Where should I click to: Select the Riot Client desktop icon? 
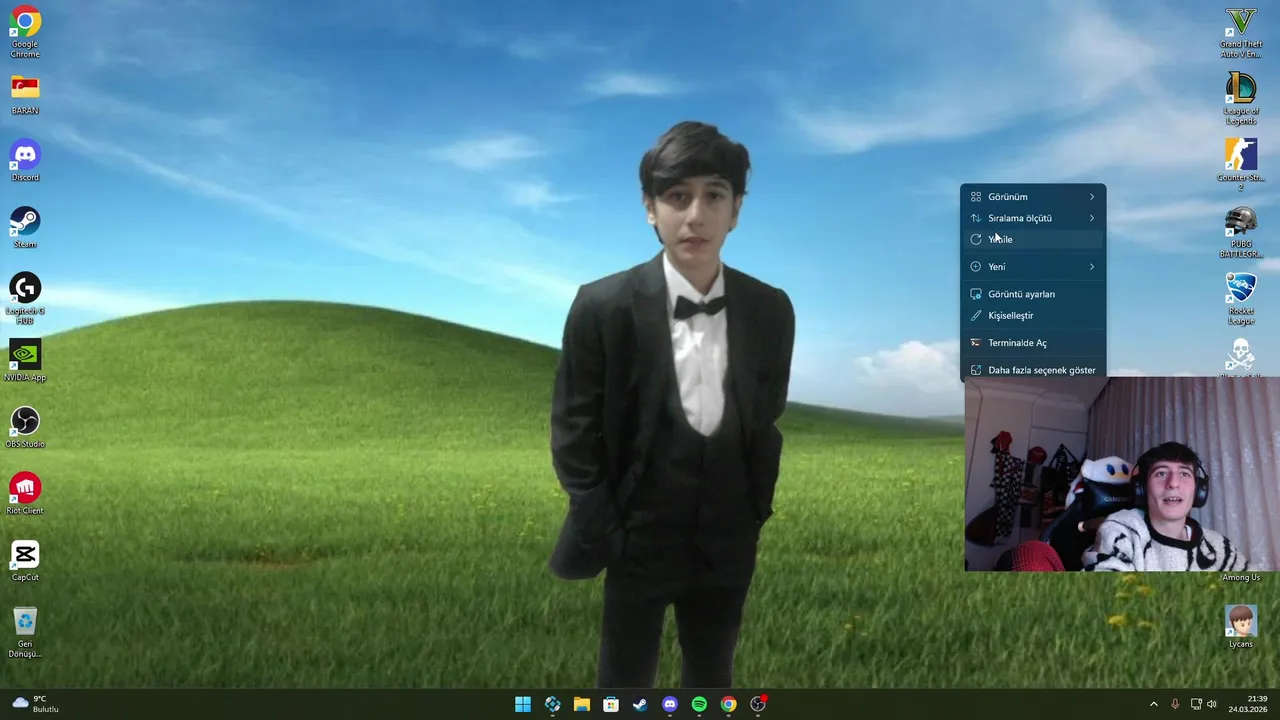[x=25, y=494]
